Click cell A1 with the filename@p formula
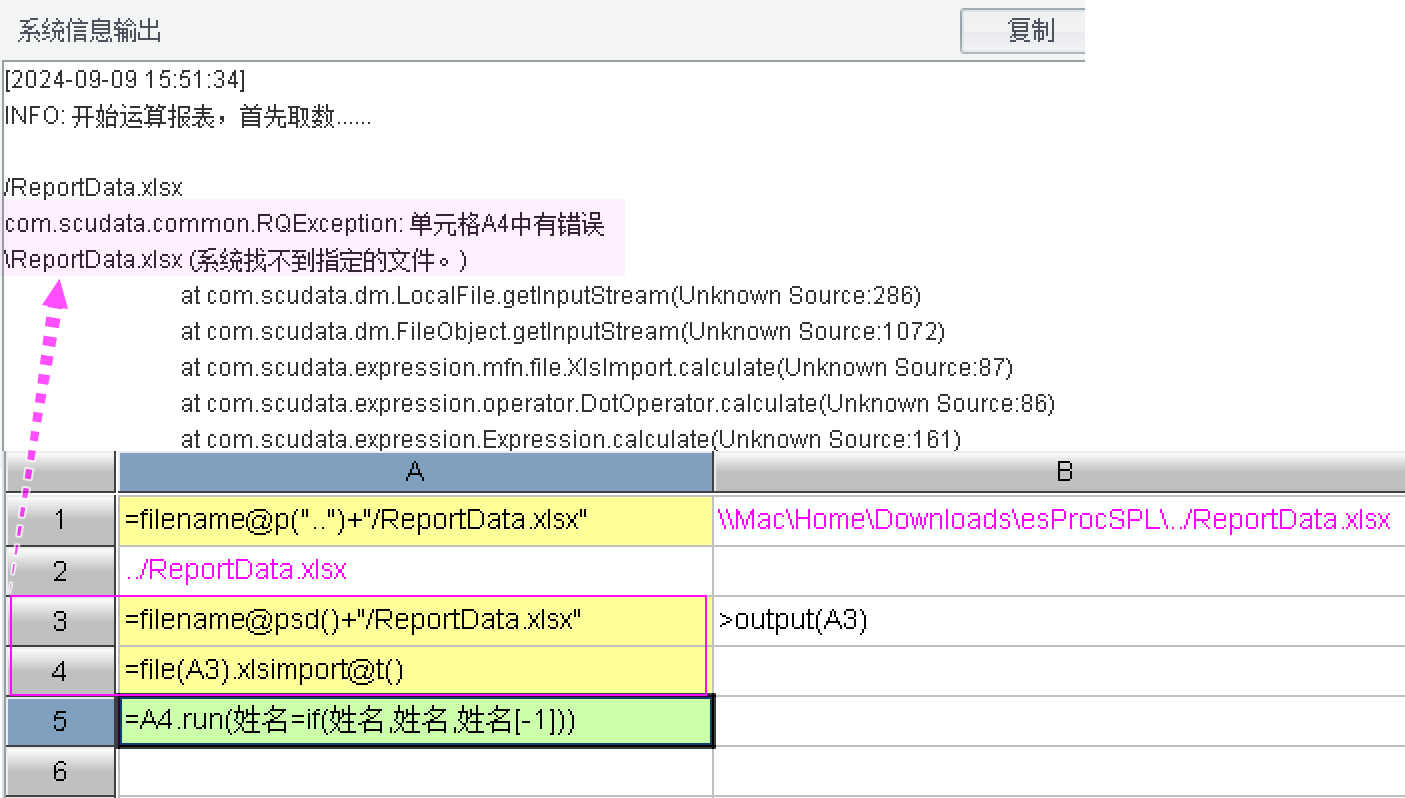 tap(415, 520)
